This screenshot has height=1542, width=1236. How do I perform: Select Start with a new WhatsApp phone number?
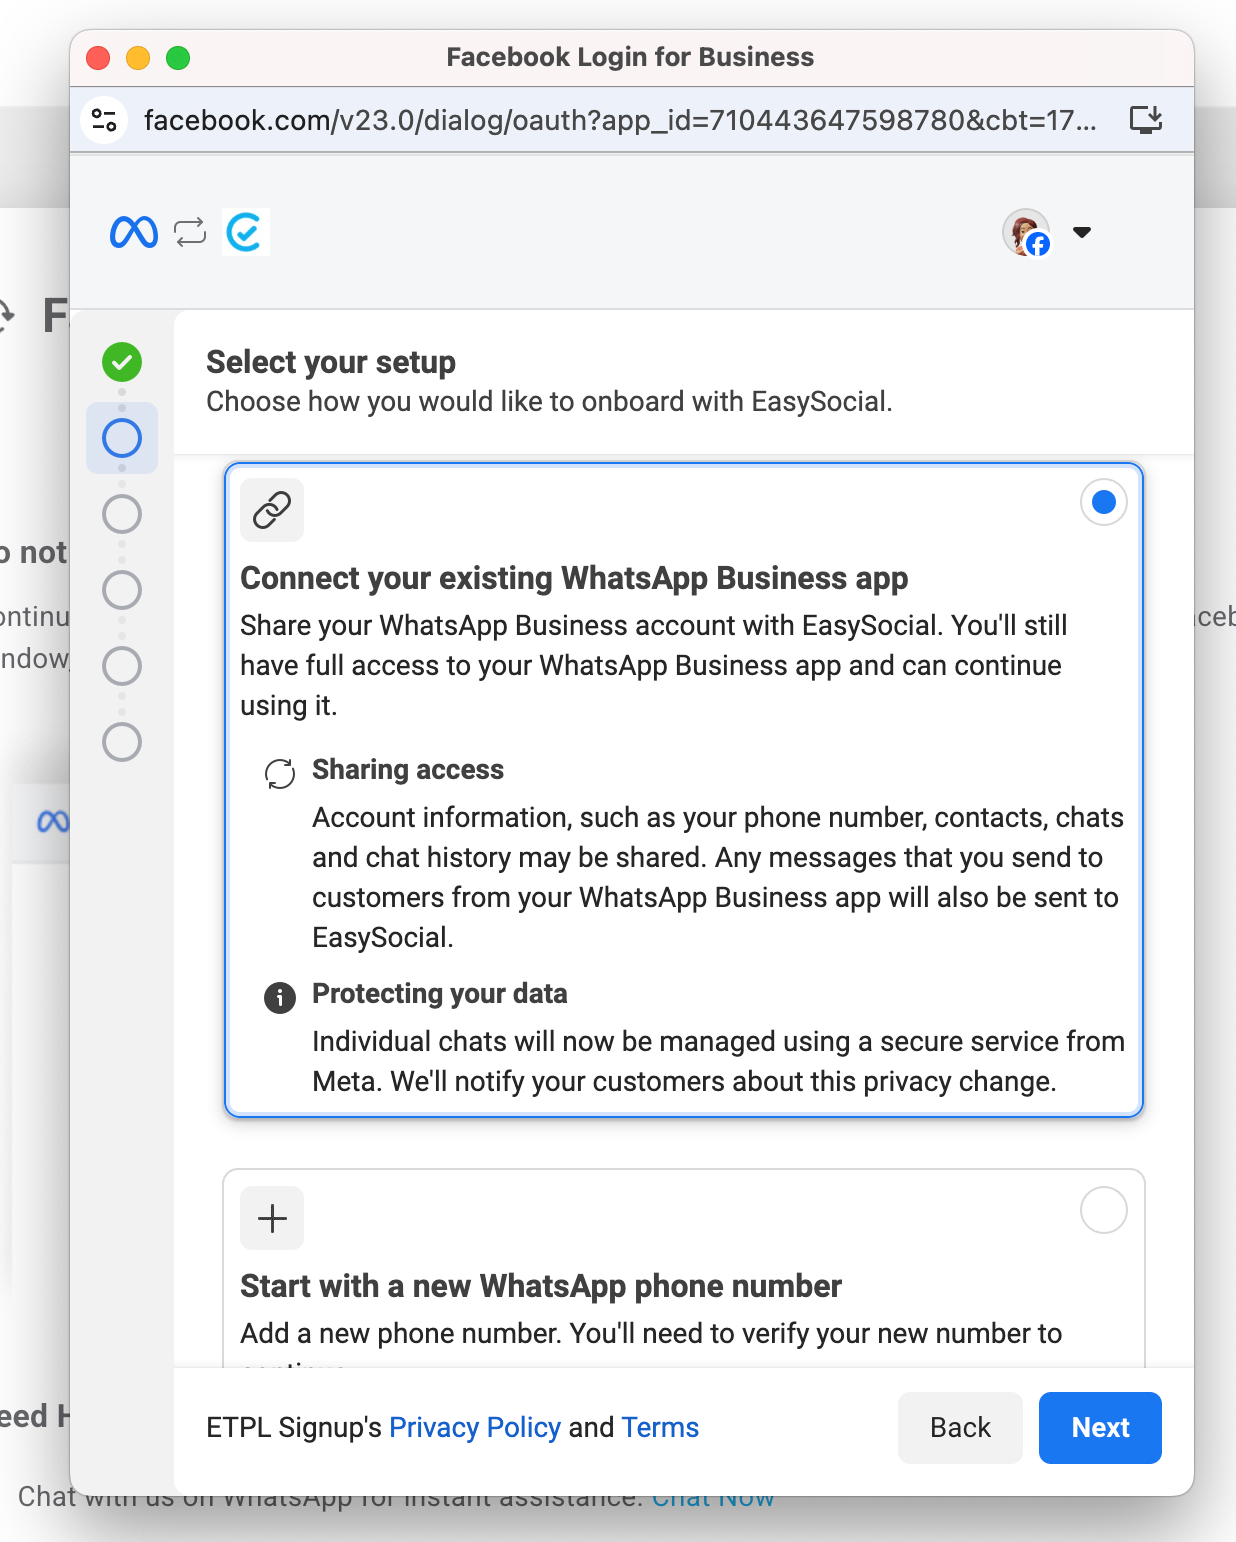(1103, 1210)
